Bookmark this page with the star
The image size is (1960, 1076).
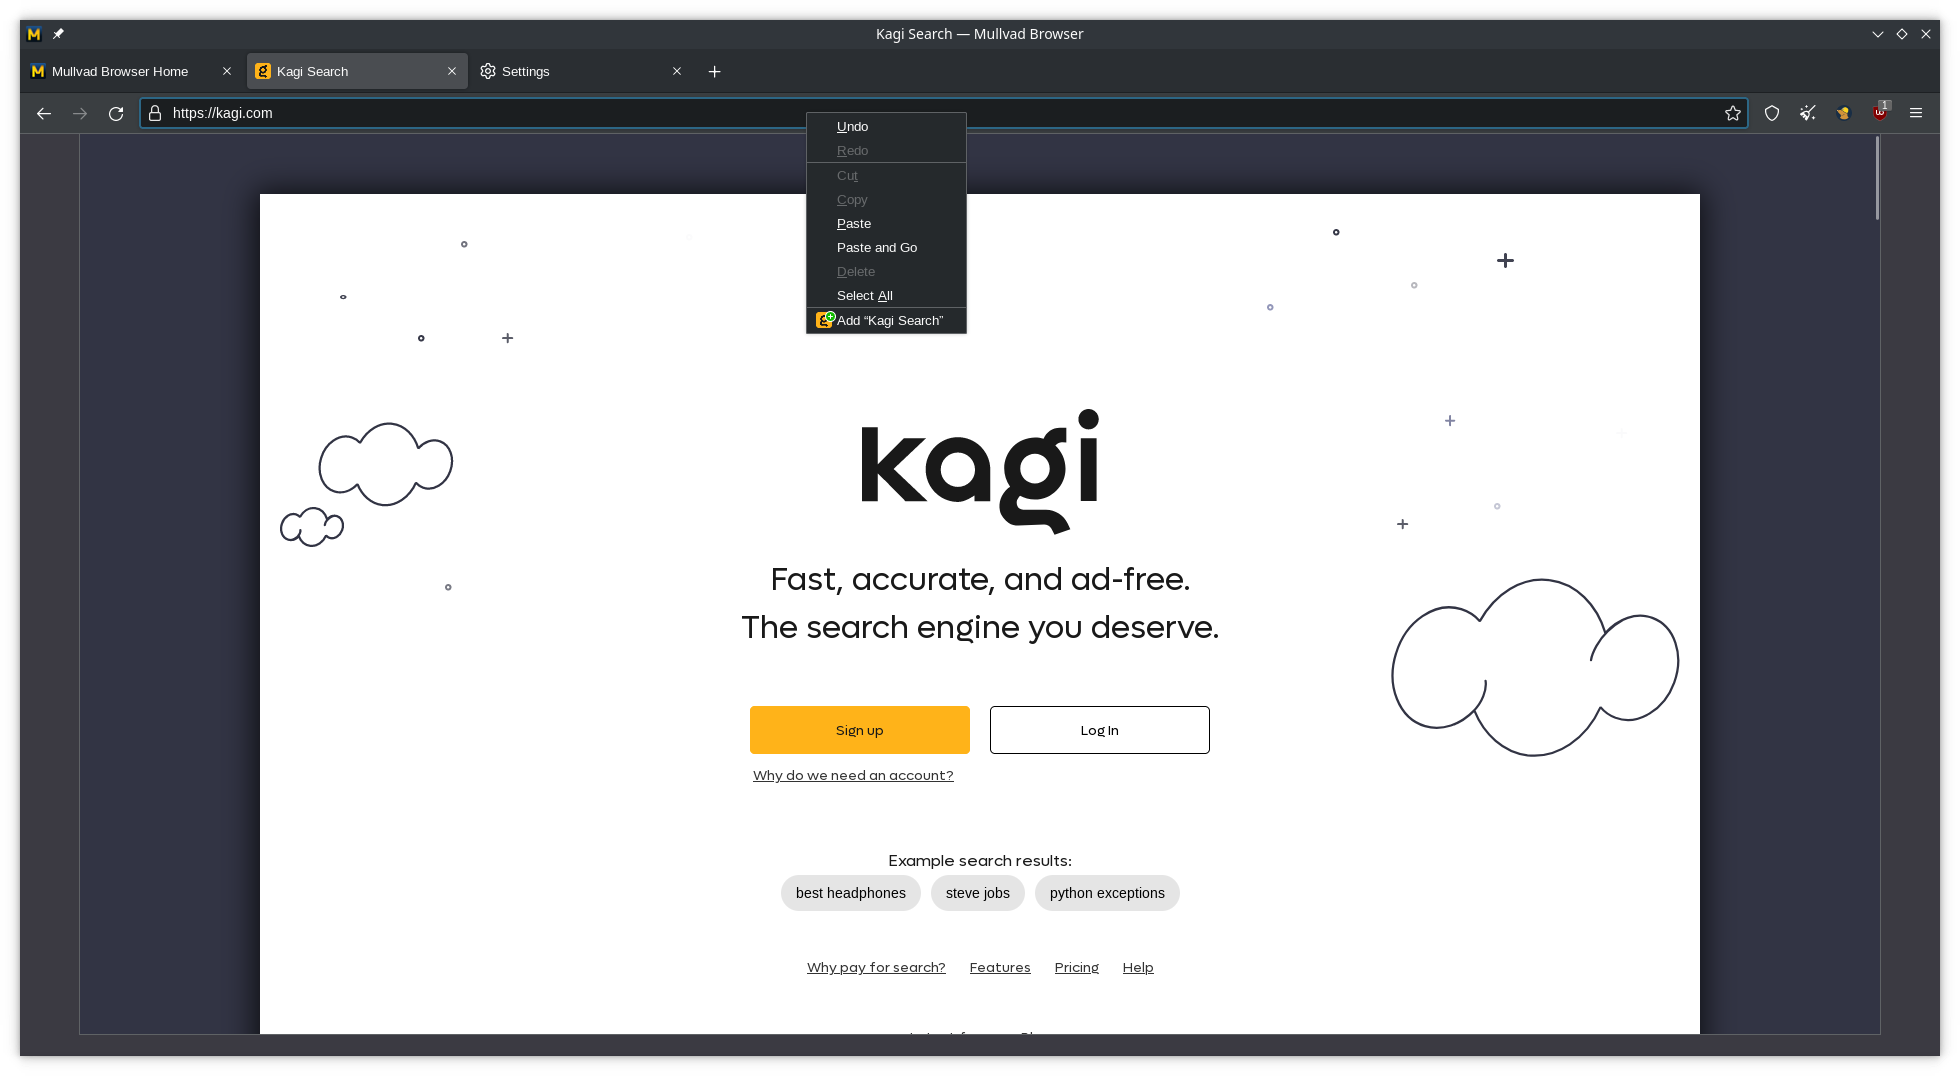[1733, 113]
